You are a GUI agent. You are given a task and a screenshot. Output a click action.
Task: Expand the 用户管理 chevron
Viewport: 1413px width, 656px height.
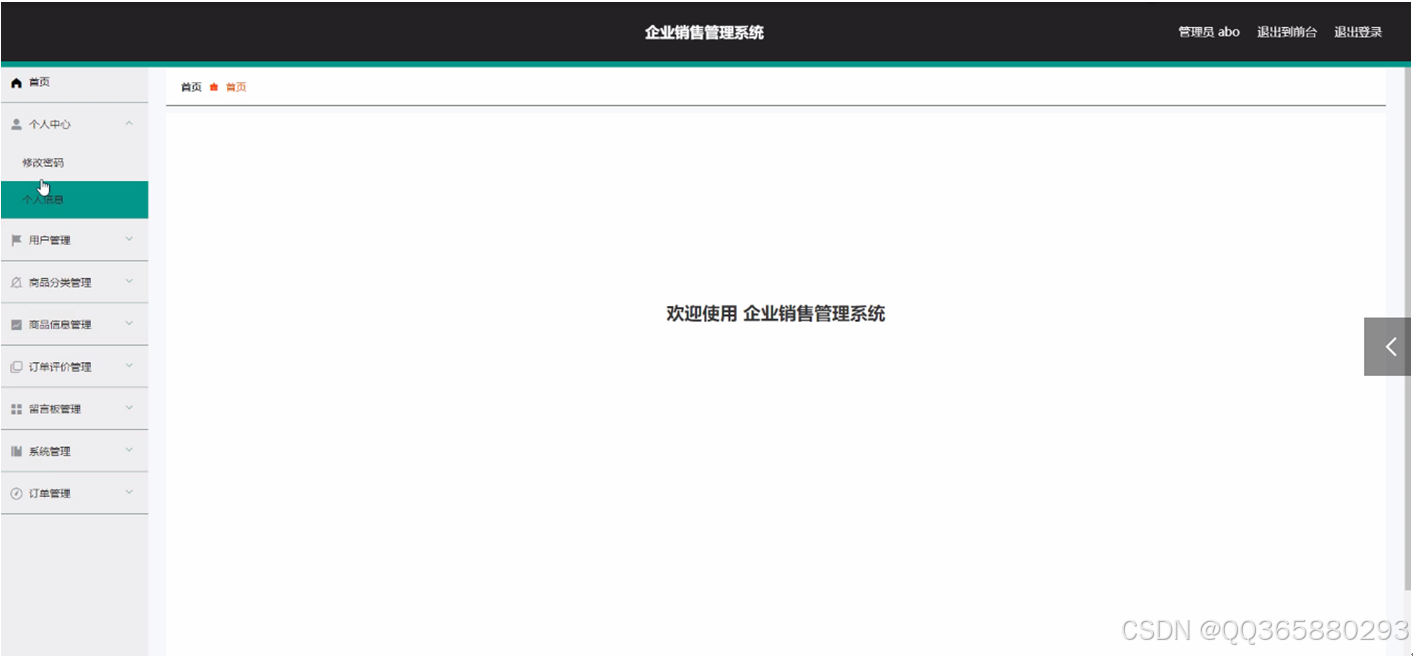click(129, 239)
